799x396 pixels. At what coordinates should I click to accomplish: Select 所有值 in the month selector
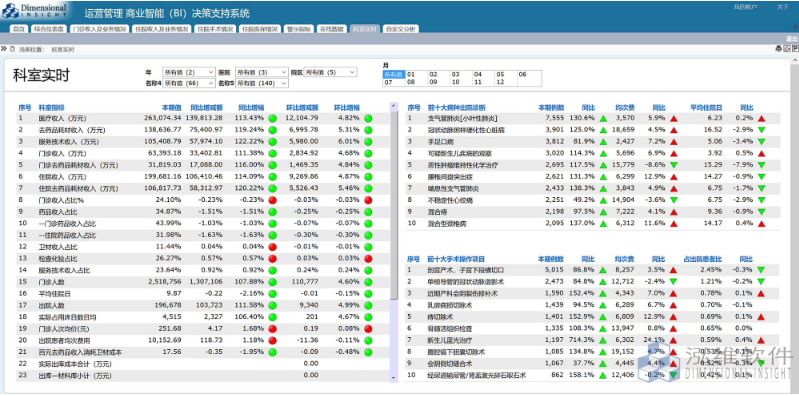(x=393, y=74)
